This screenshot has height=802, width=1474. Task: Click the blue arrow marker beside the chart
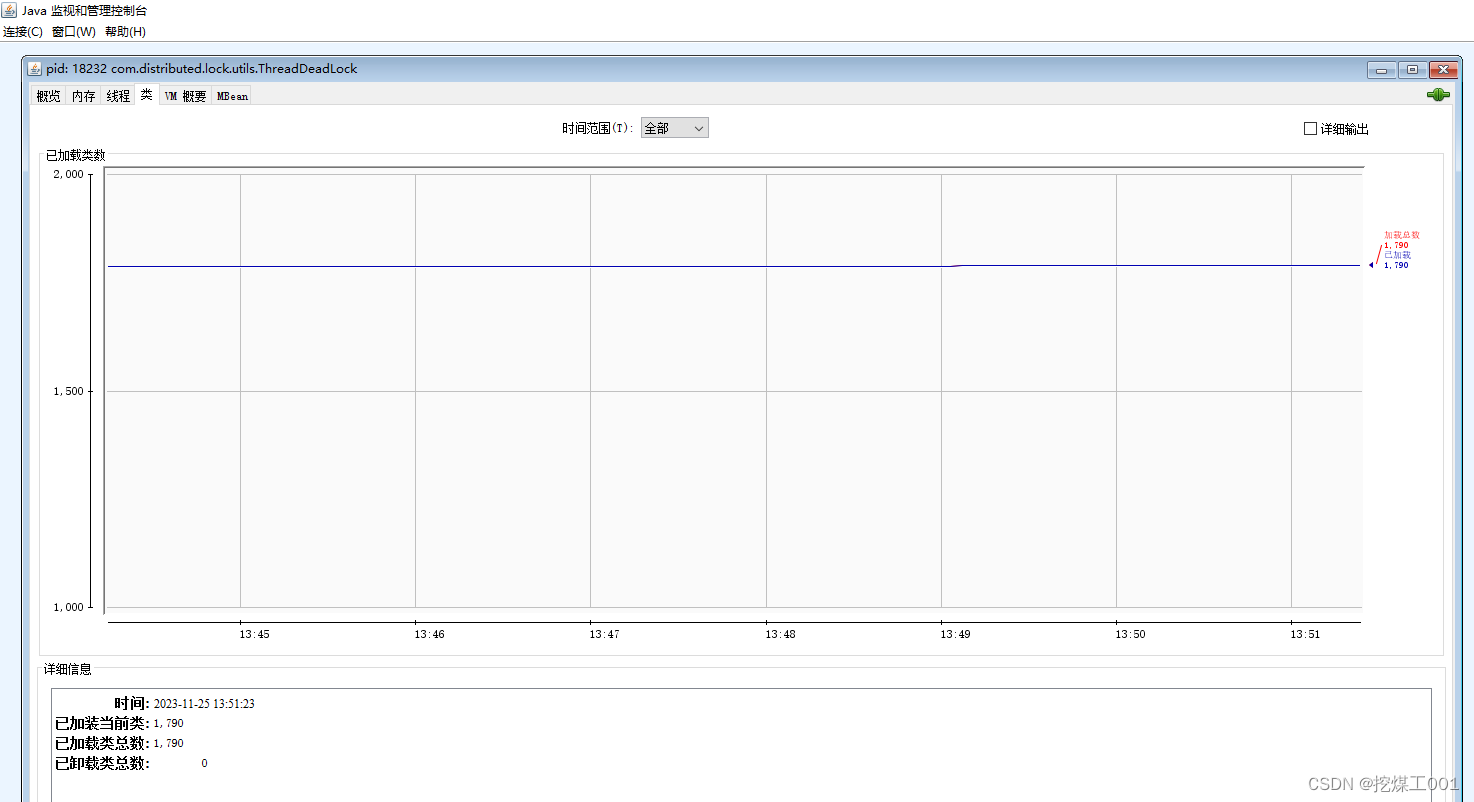(1372, 265)
